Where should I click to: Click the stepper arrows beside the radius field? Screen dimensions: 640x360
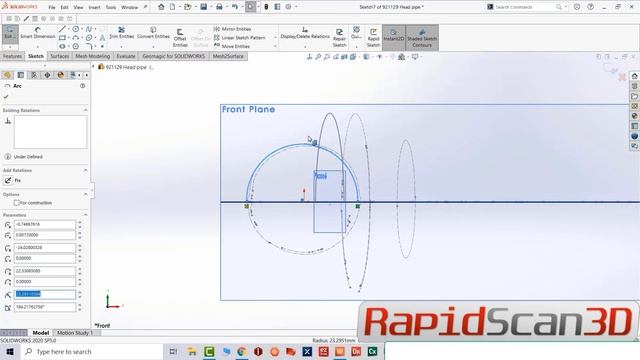point(80,294)
